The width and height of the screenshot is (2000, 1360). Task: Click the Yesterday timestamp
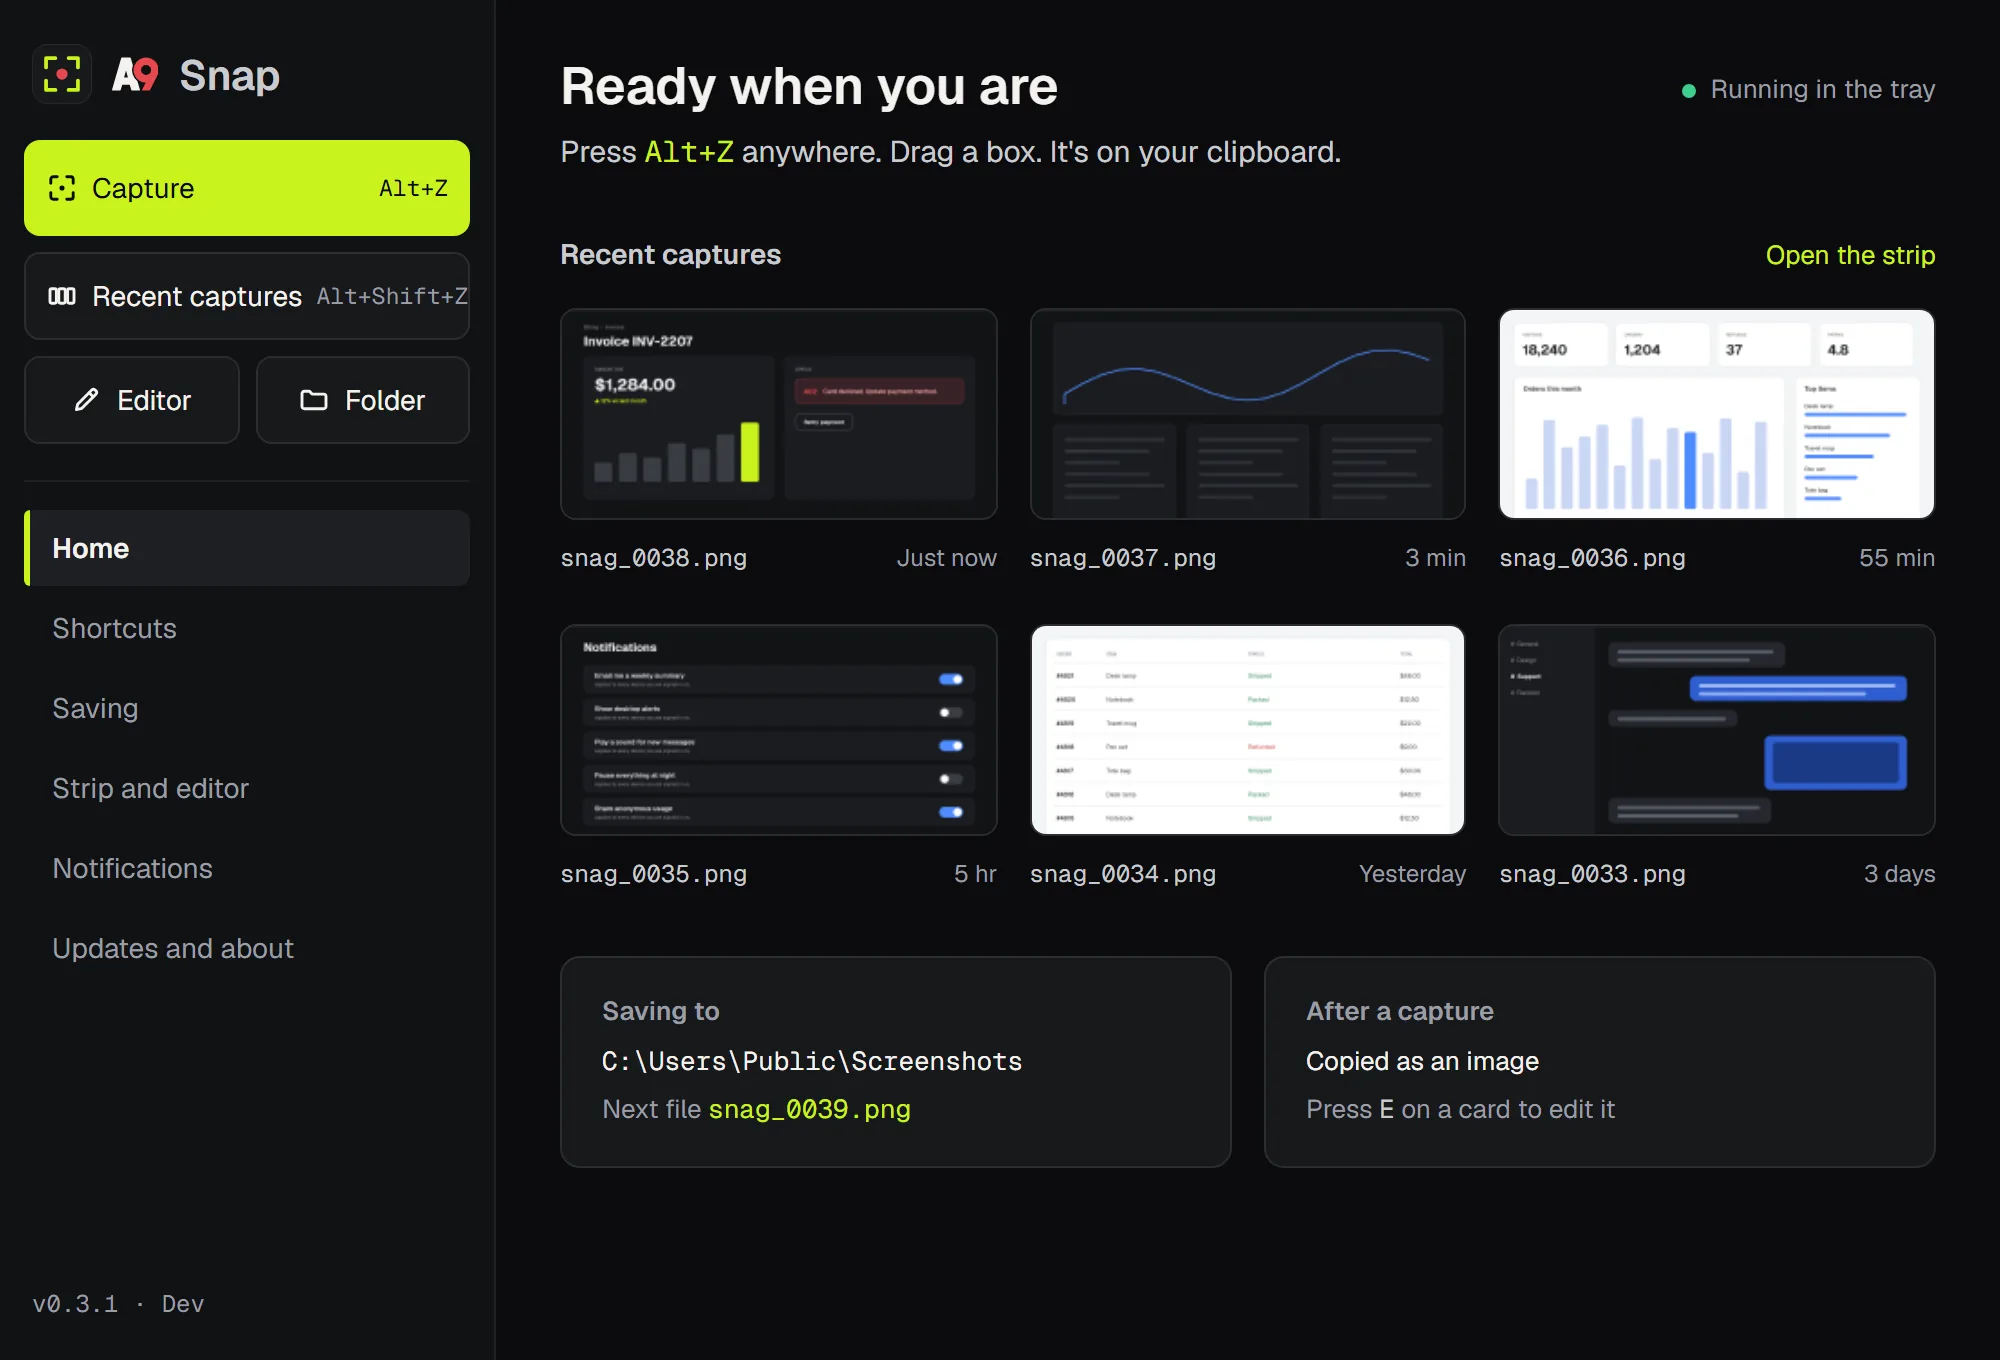click(1412, 874)
